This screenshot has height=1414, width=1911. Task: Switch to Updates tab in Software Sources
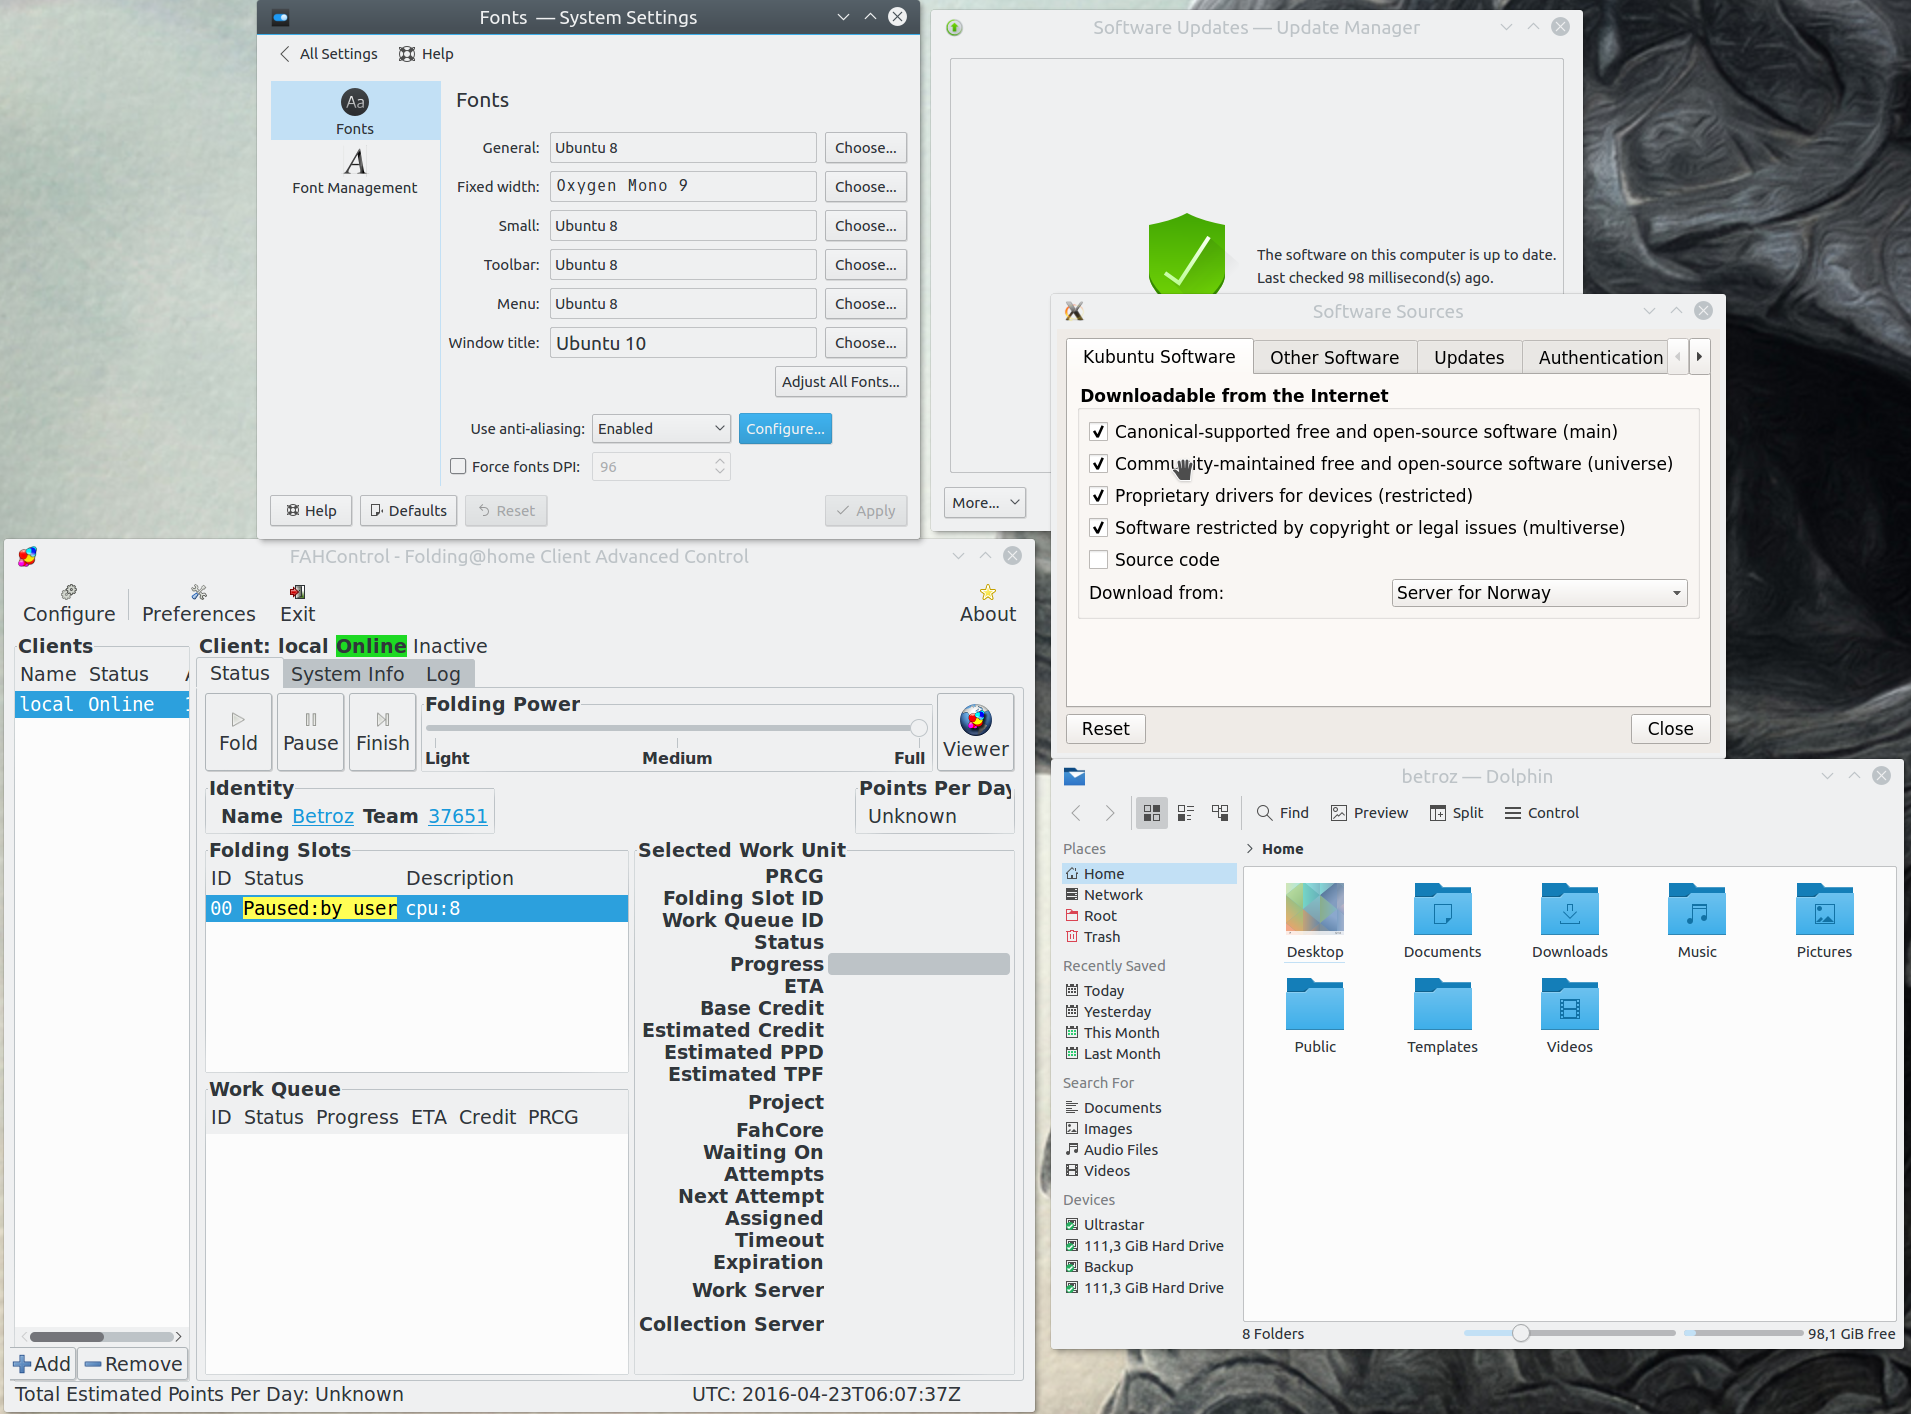pos(1468,358)
